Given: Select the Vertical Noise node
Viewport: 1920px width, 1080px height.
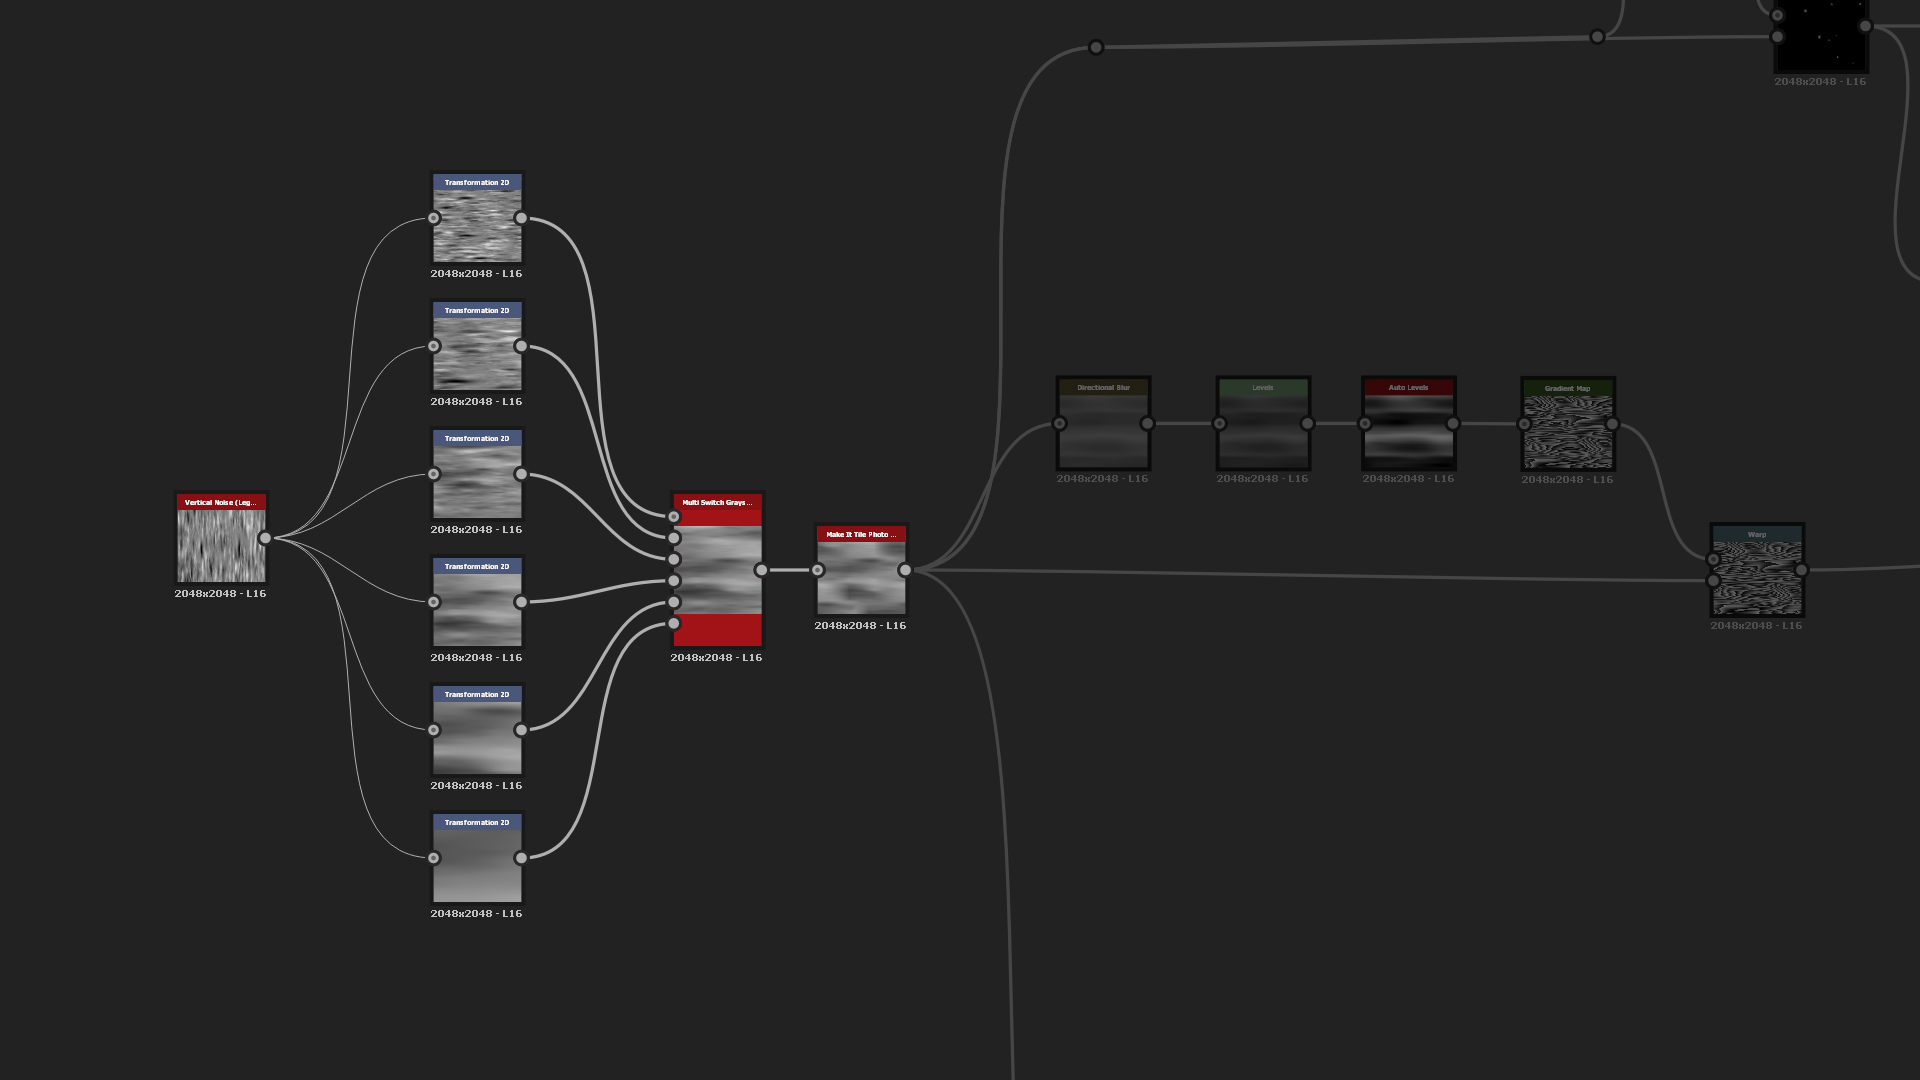Looking at the screenshot, I should [x=221, y=545].
